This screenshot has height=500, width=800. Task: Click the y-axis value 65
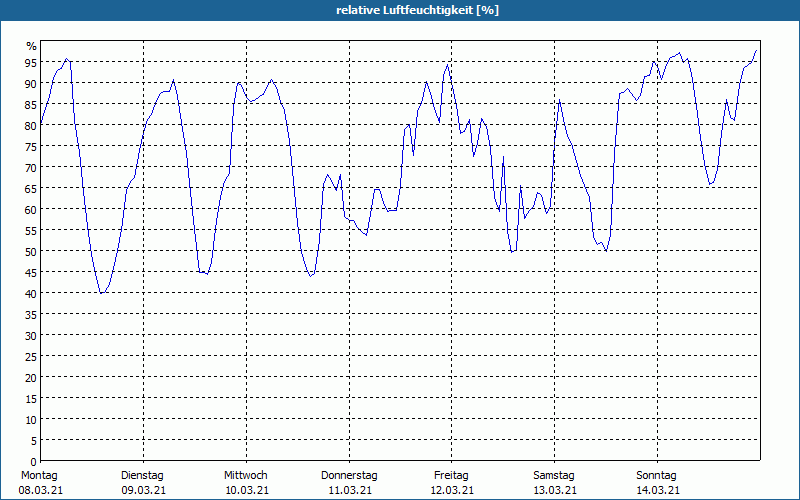[31, 189]
